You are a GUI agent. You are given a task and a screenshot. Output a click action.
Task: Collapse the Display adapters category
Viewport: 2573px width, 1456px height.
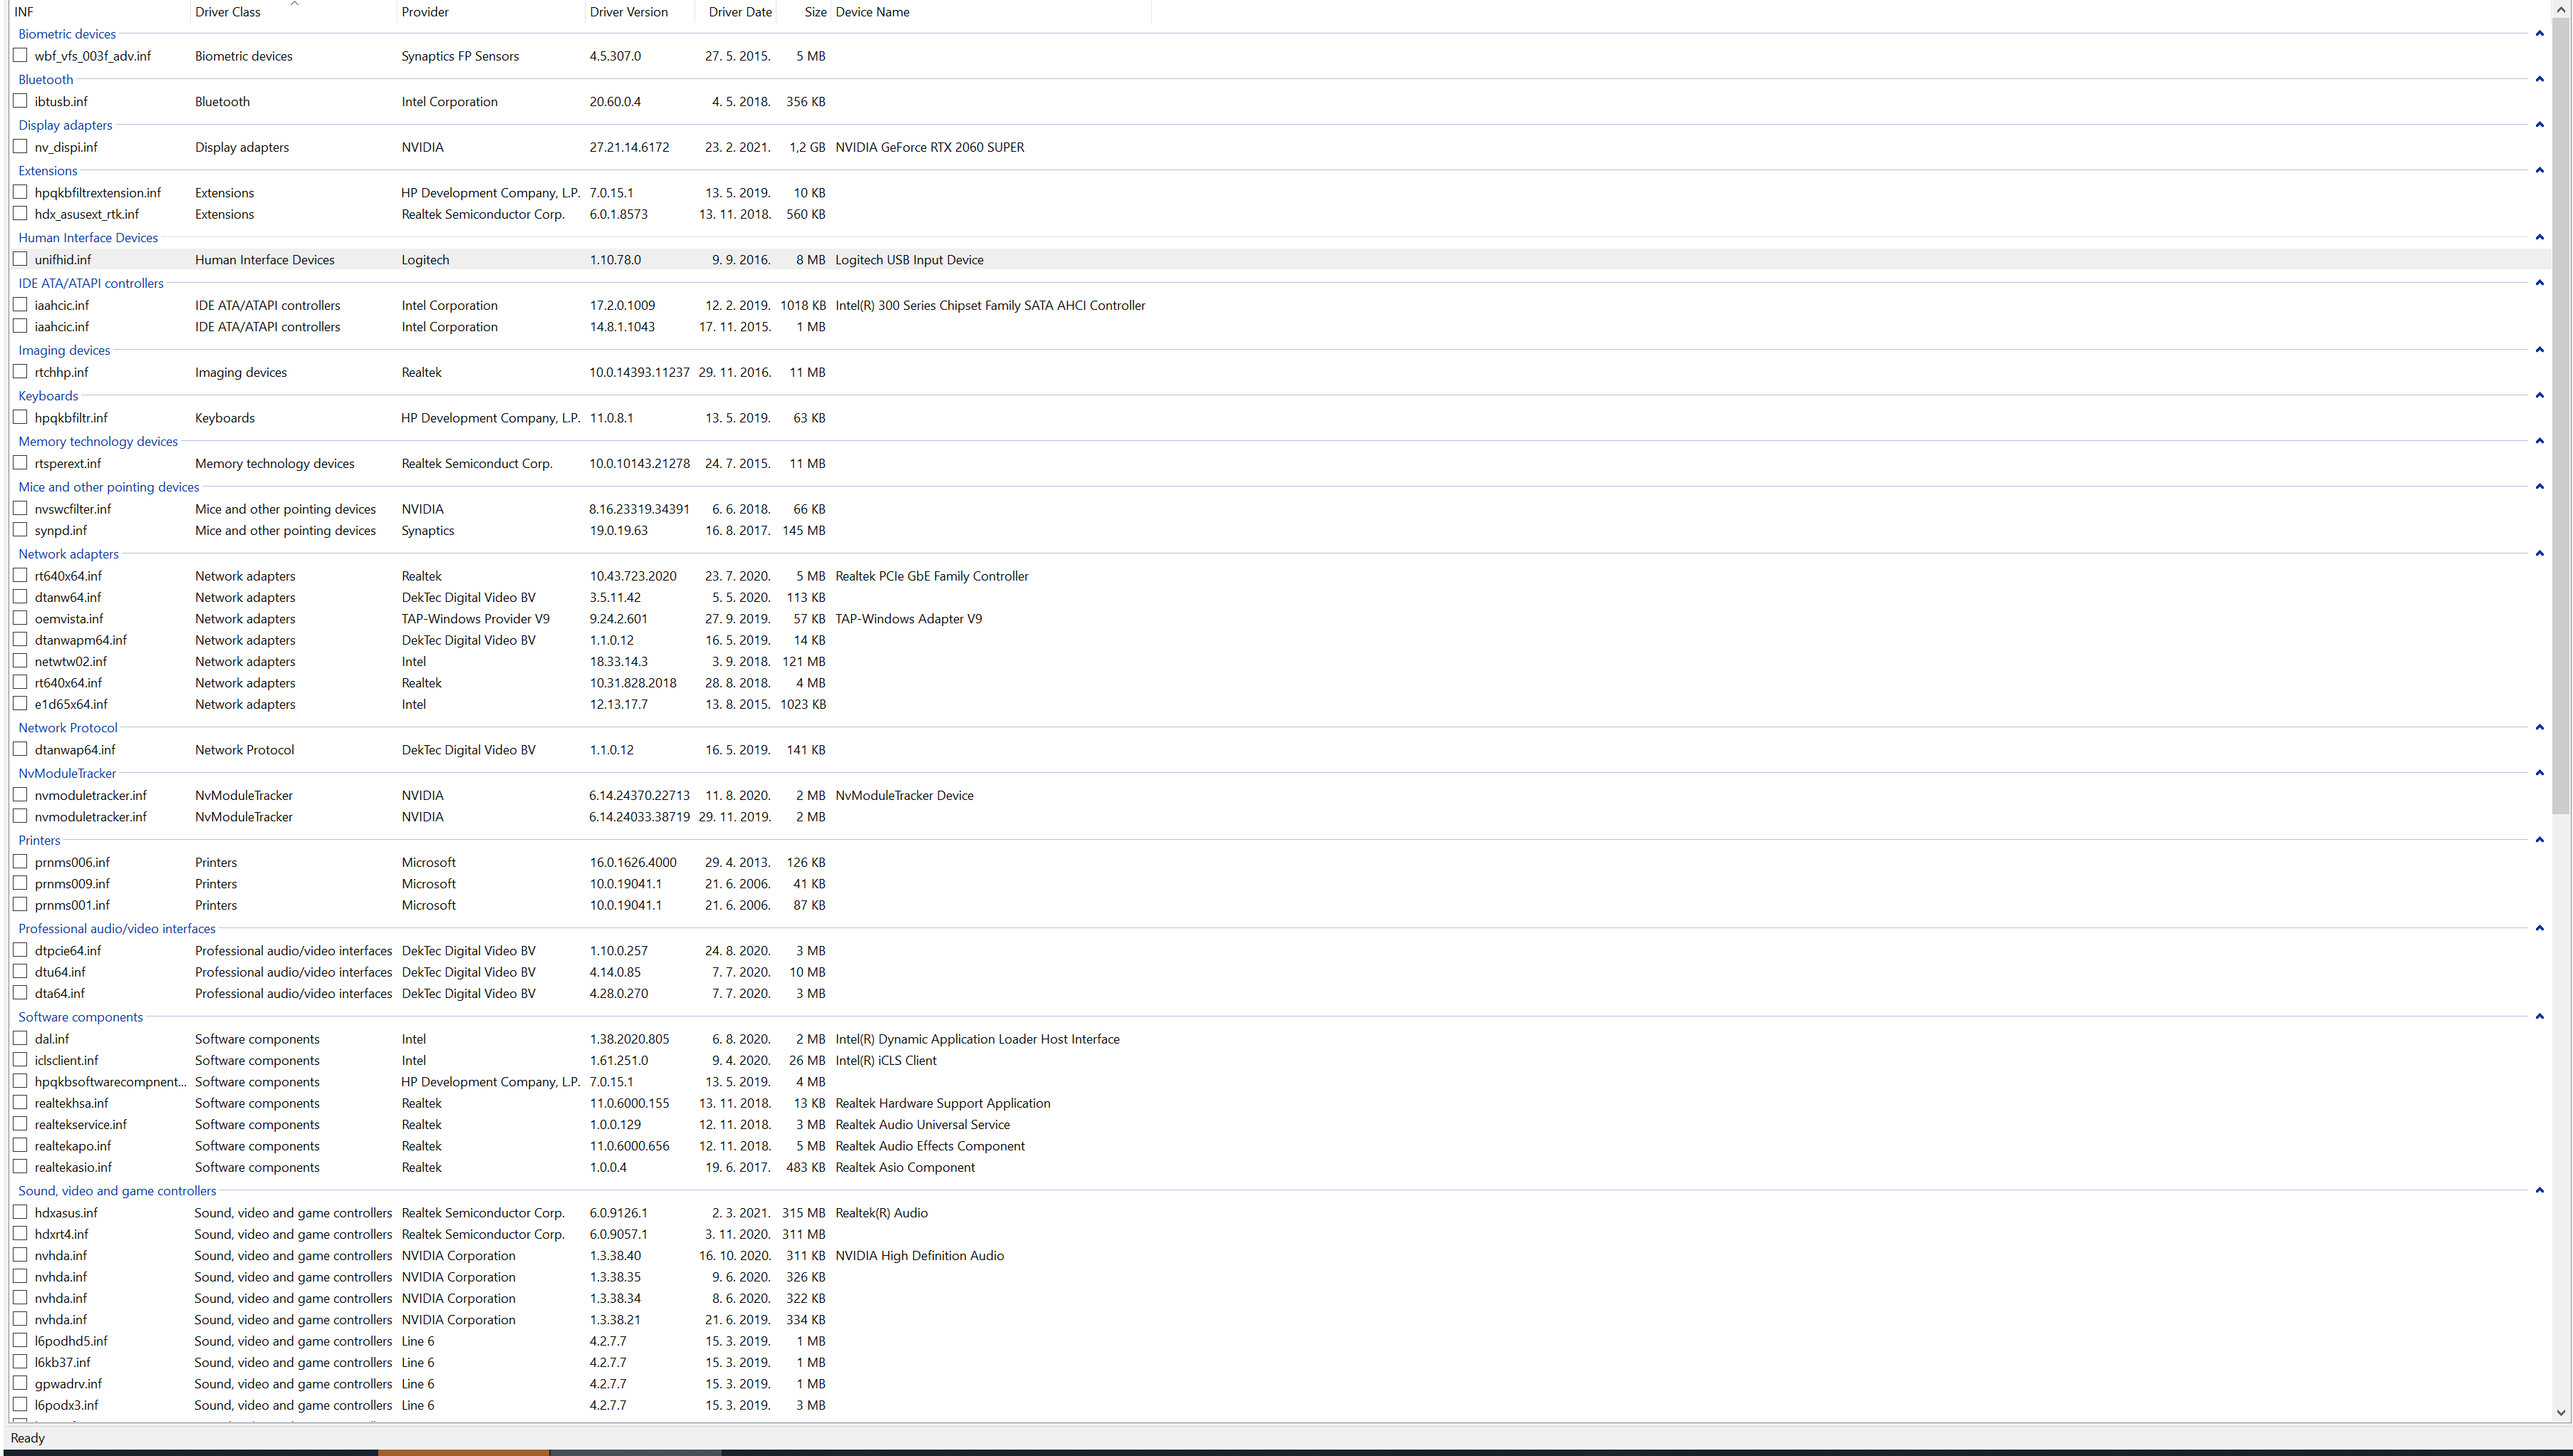click(x=2539, y=124)
